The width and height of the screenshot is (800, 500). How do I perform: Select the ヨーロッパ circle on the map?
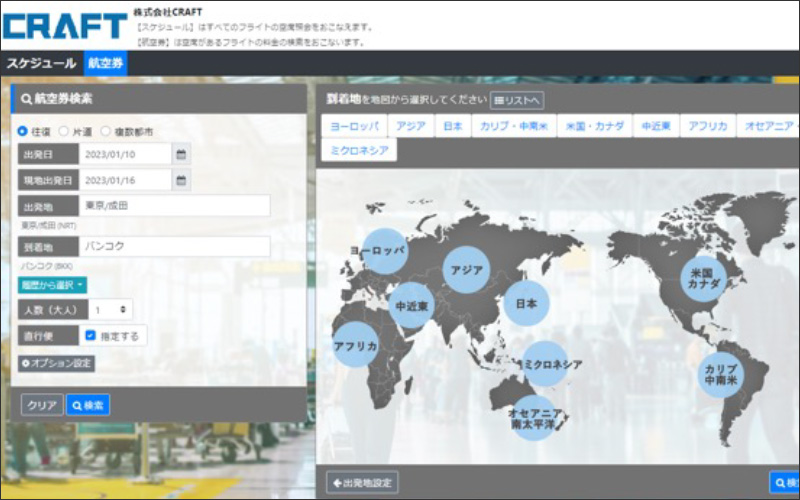click(x=385, y=251)
